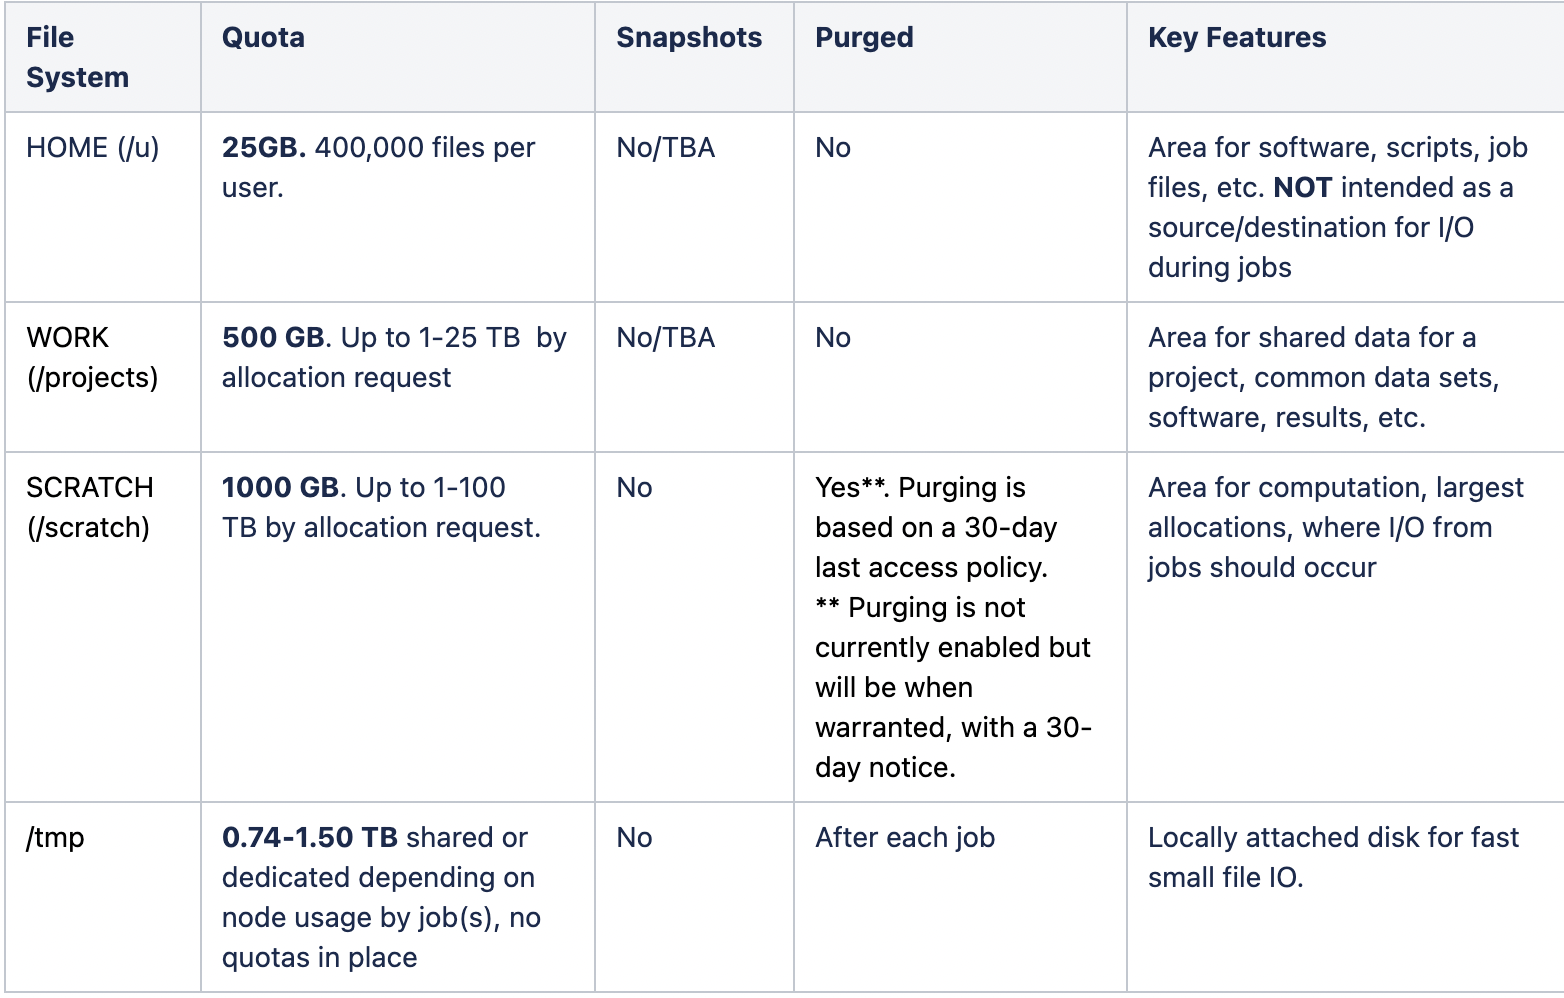The width and height of the screenshot is (1564, 998).
Task: Click the After each job cell
Action: [905, 837]
